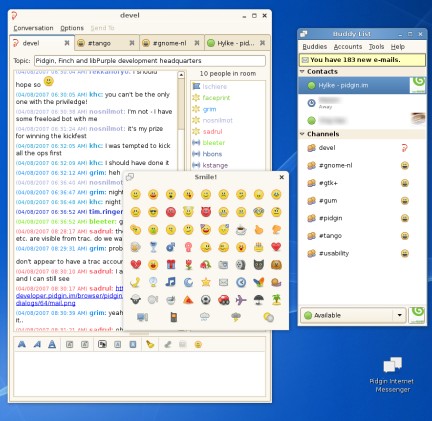The width and height of the screenshot is (432, 421).
Task: Open the Options menu in devel window
Action: click(72, 28)
